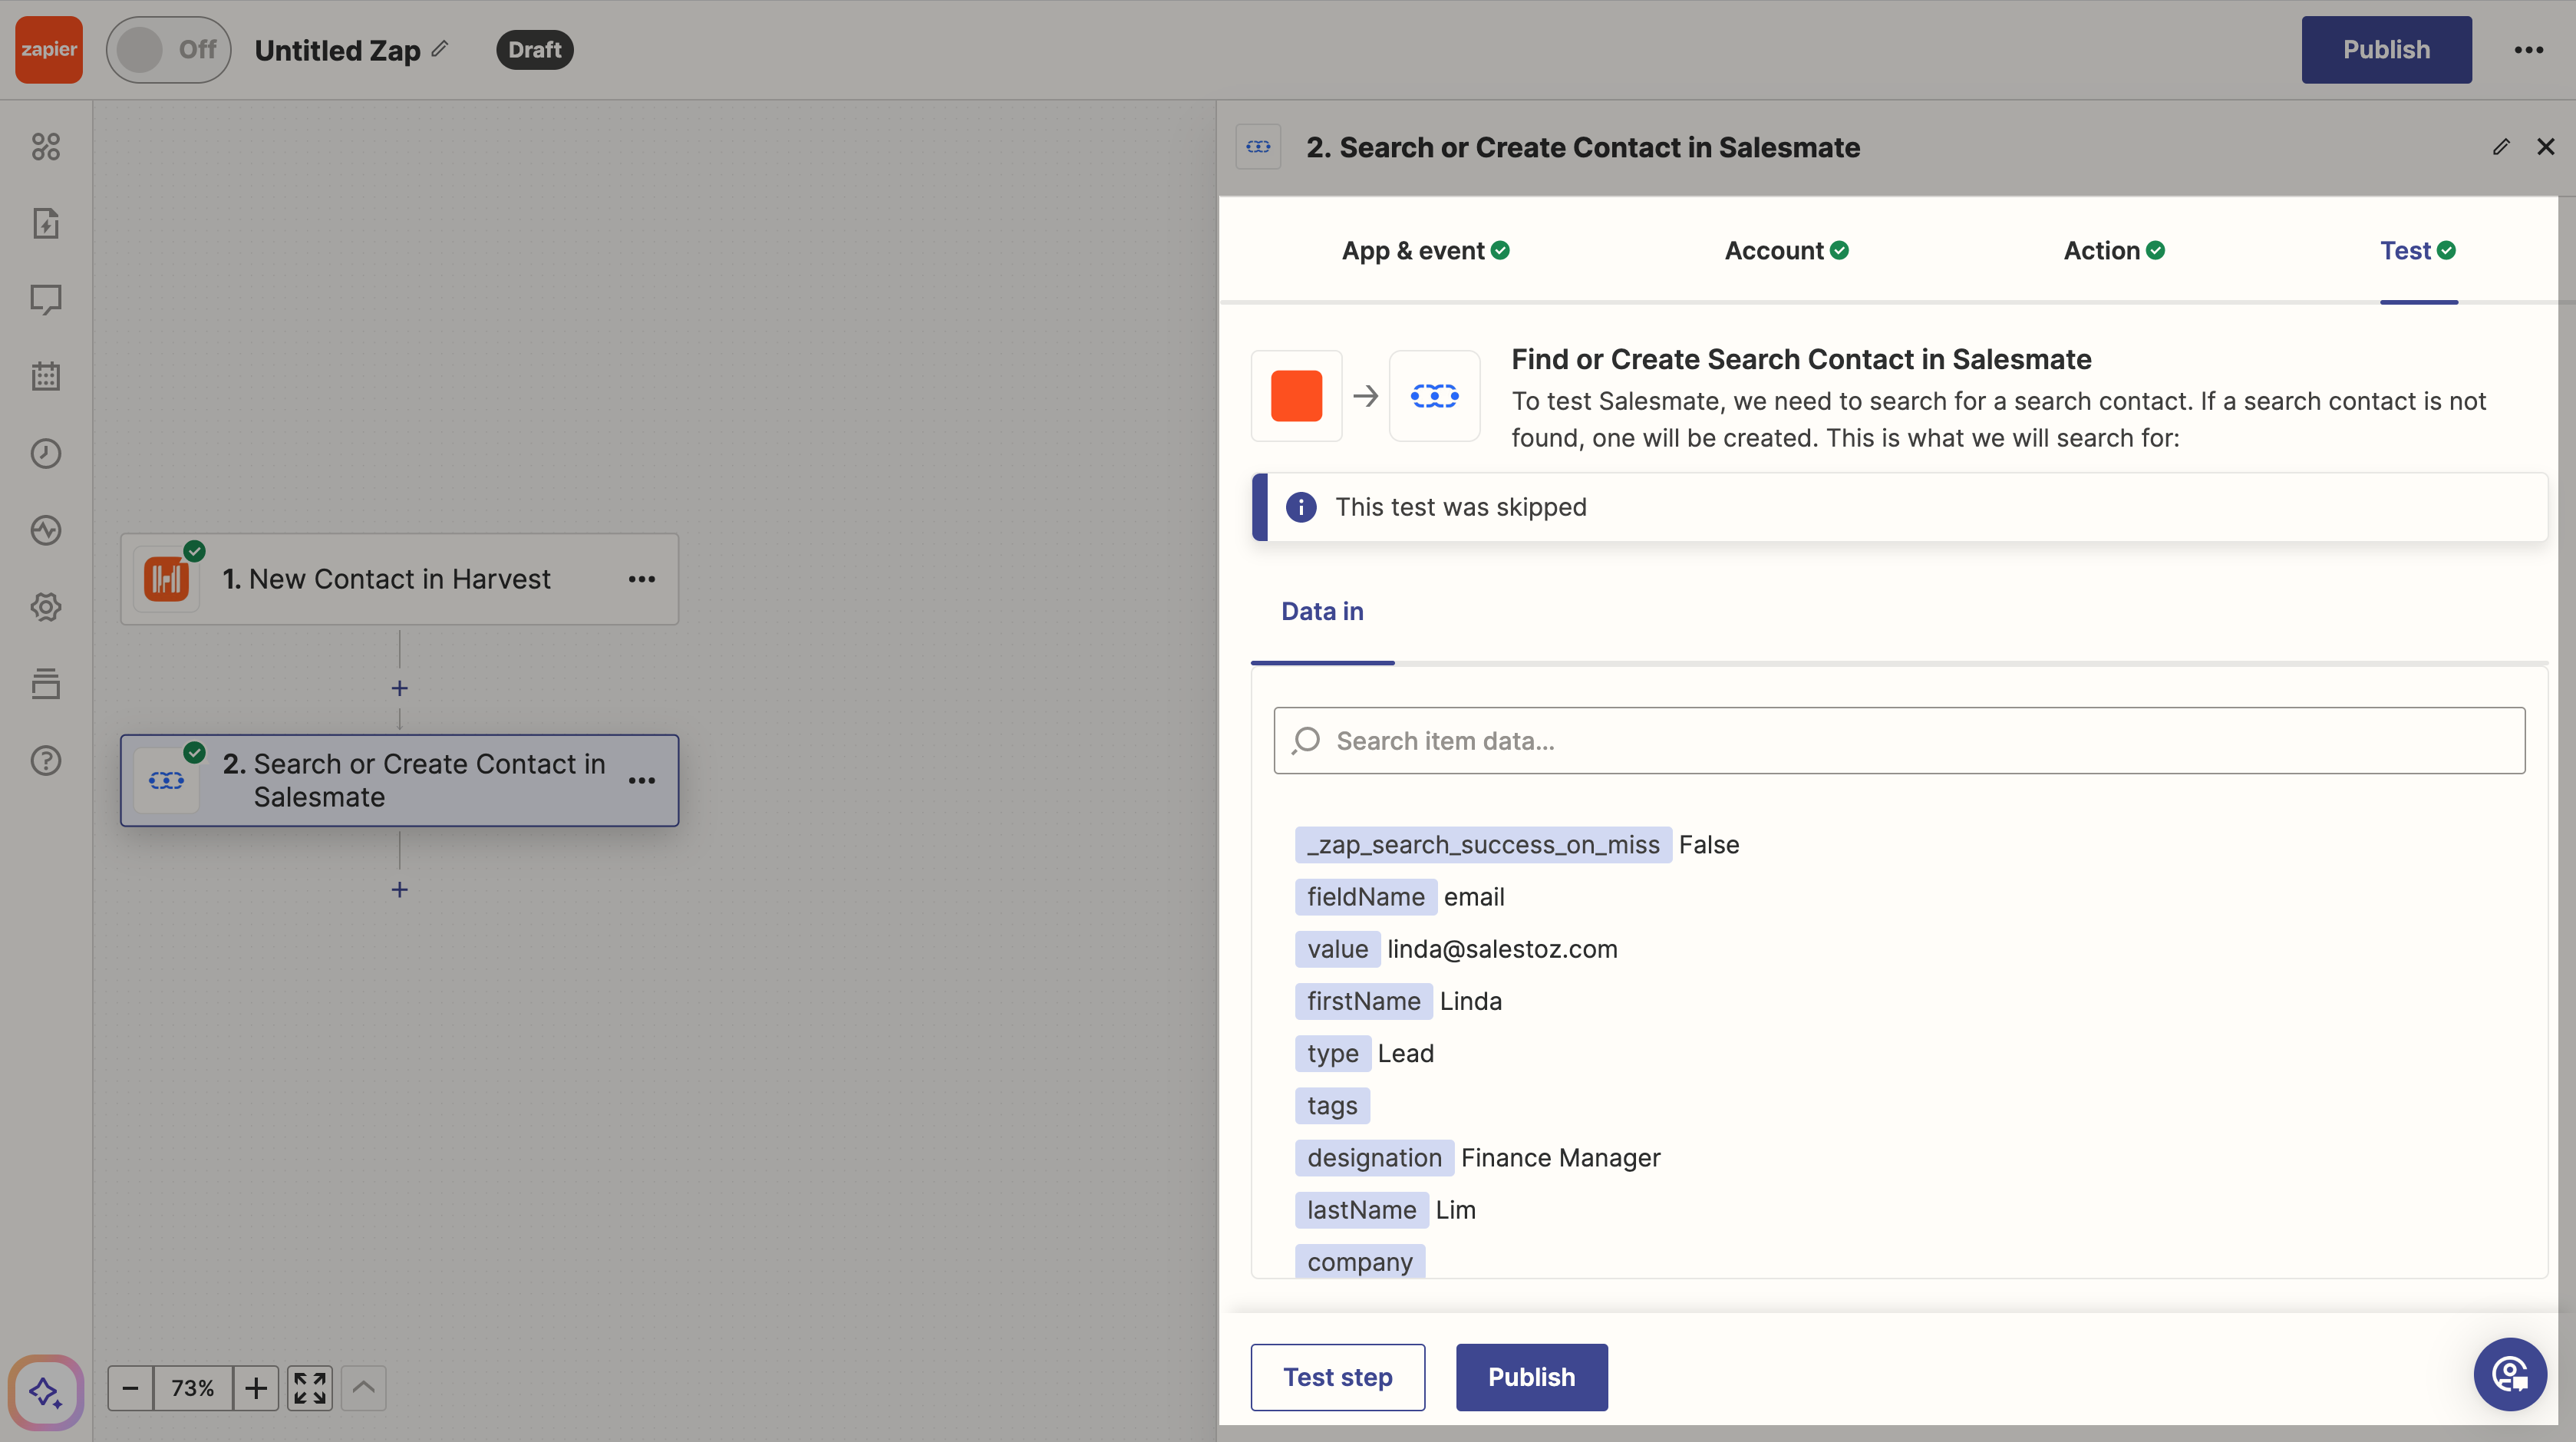The image size is (2576, 1442).
Task: Click the Salesmate icon in panel header
Action: pos(1258,147)
